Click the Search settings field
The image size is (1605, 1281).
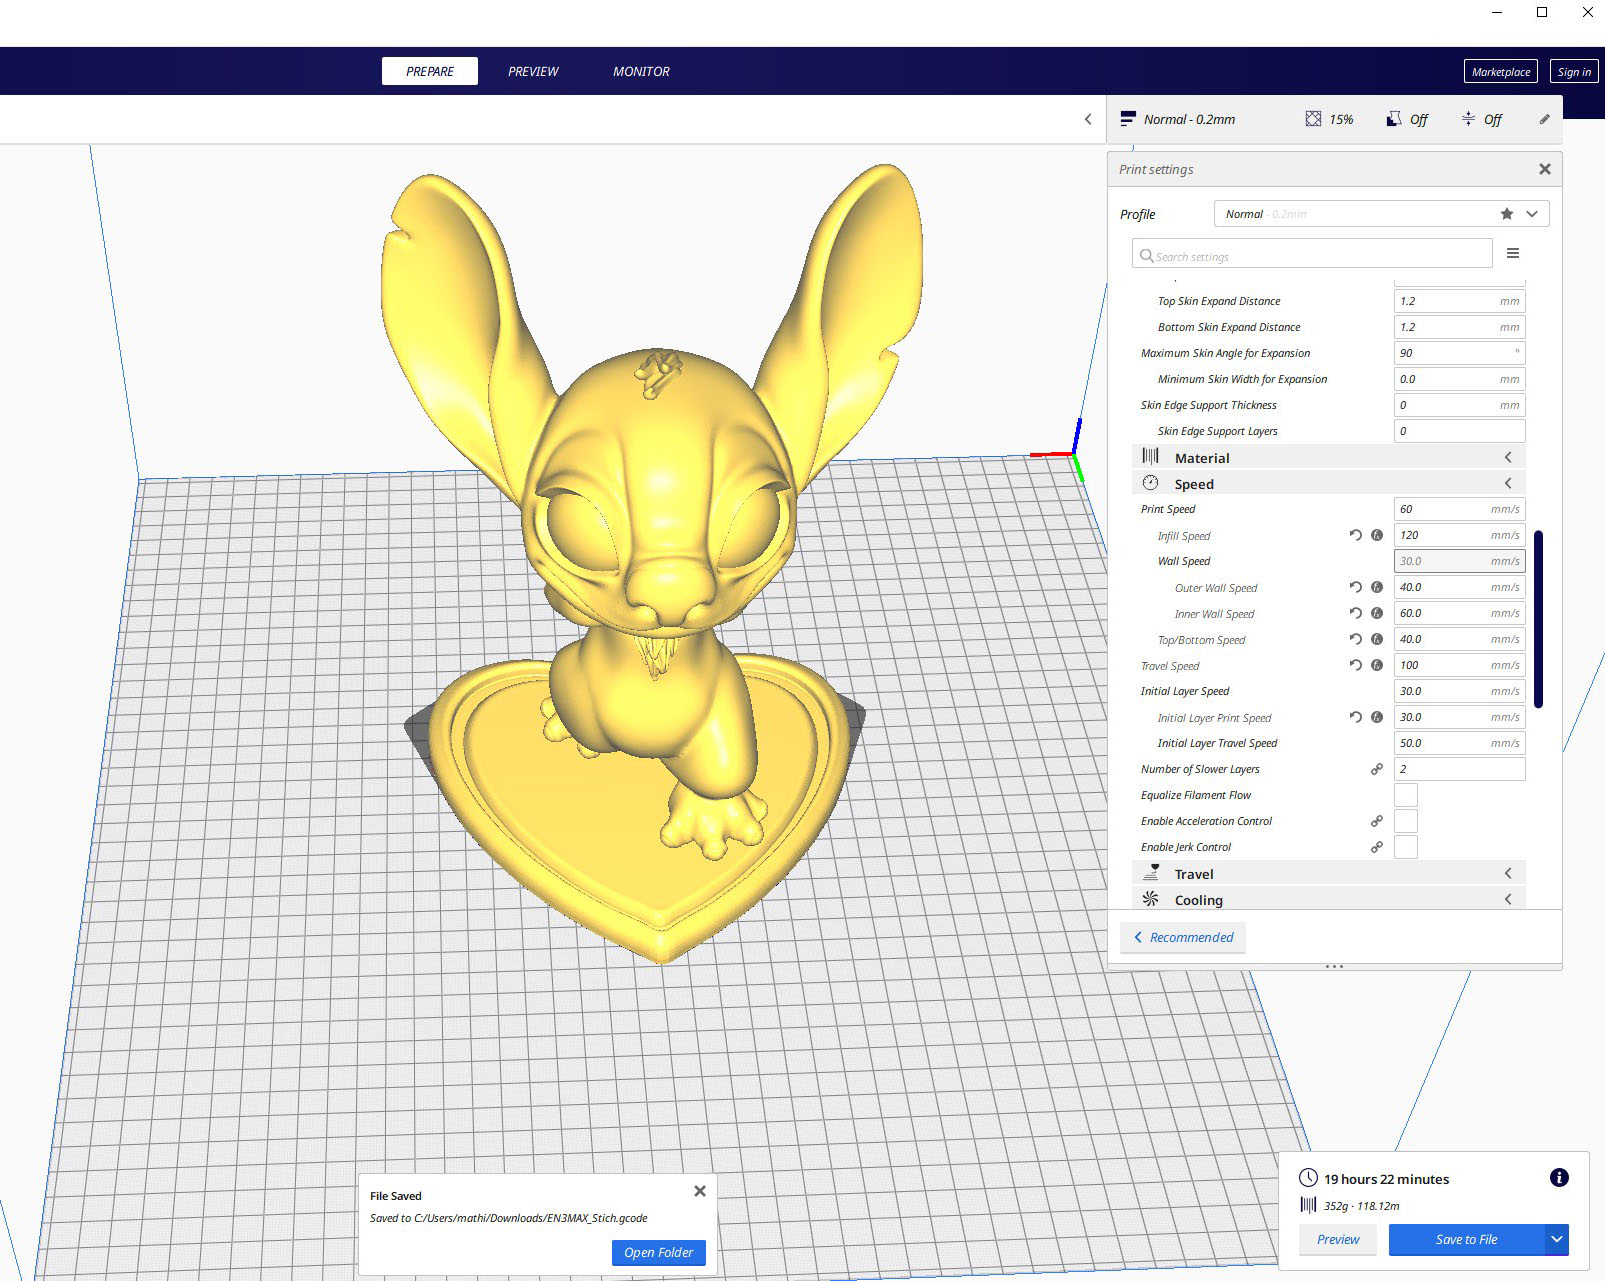coord(1312,254)
